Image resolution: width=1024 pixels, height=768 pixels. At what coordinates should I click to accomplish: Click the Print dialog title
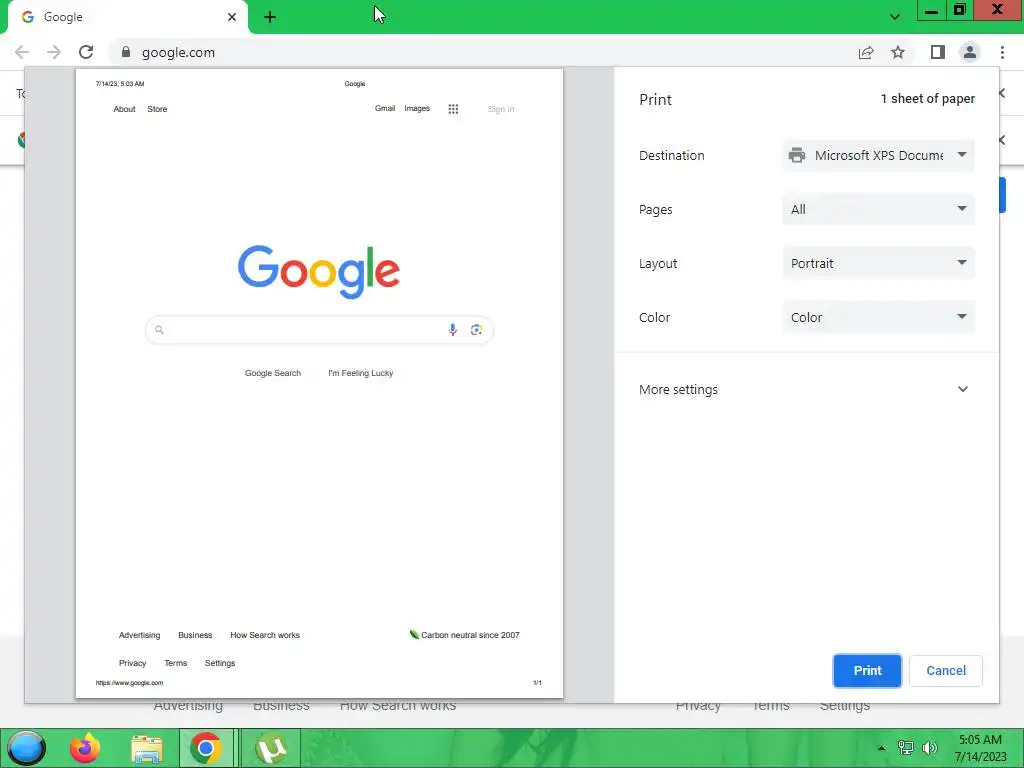(x=655, y=99)
